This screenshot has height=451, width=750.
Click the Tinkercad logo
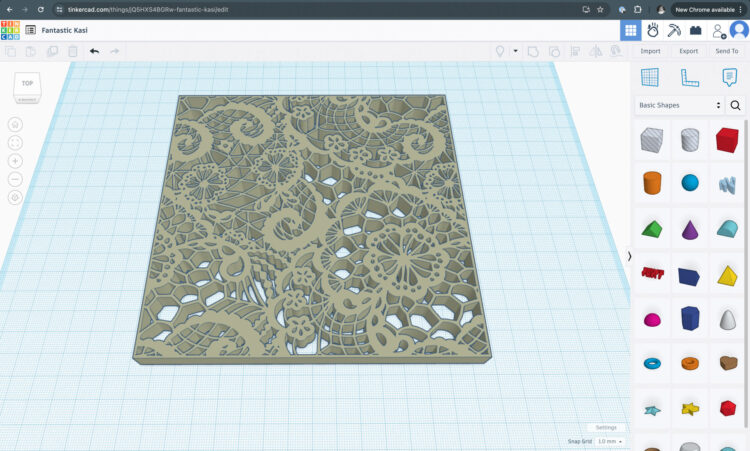11,30
